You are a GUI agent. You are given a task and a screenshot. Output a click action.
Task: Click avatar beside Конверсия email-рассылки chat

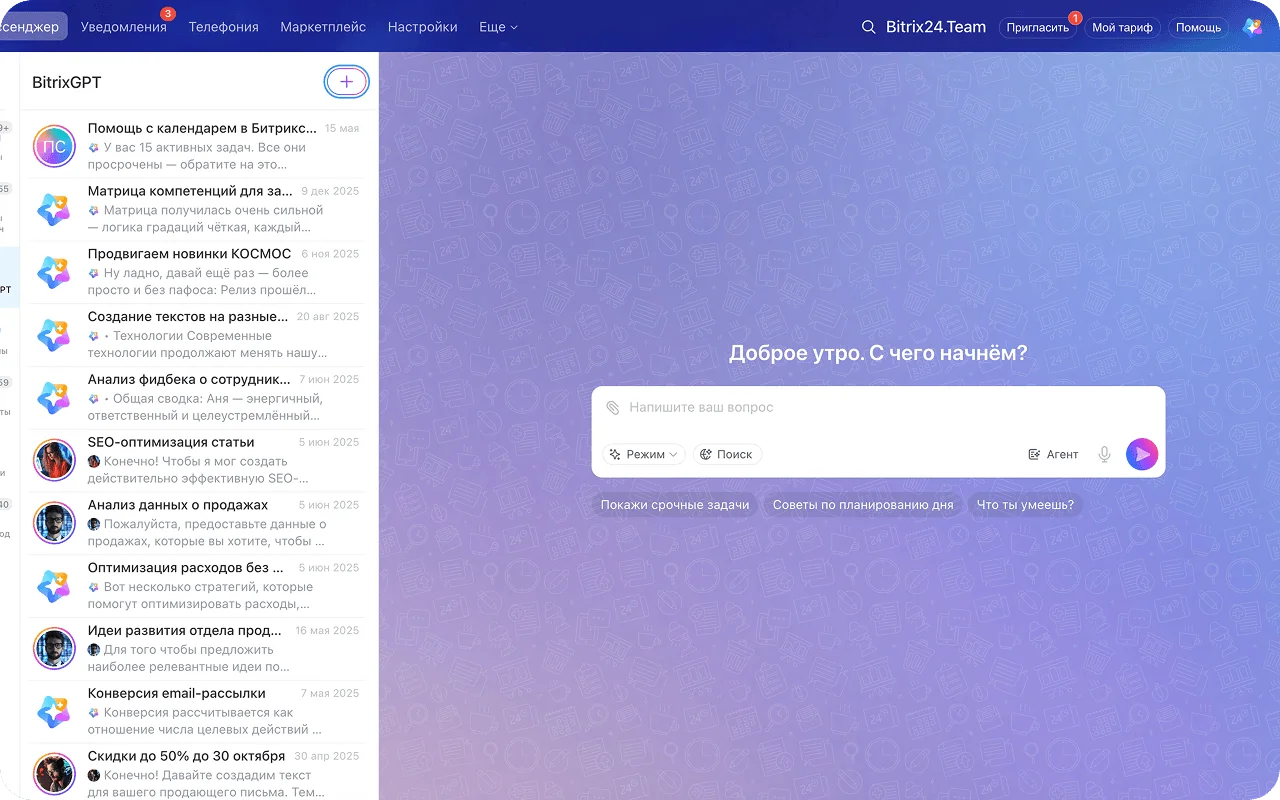click(x=54, y=712)
